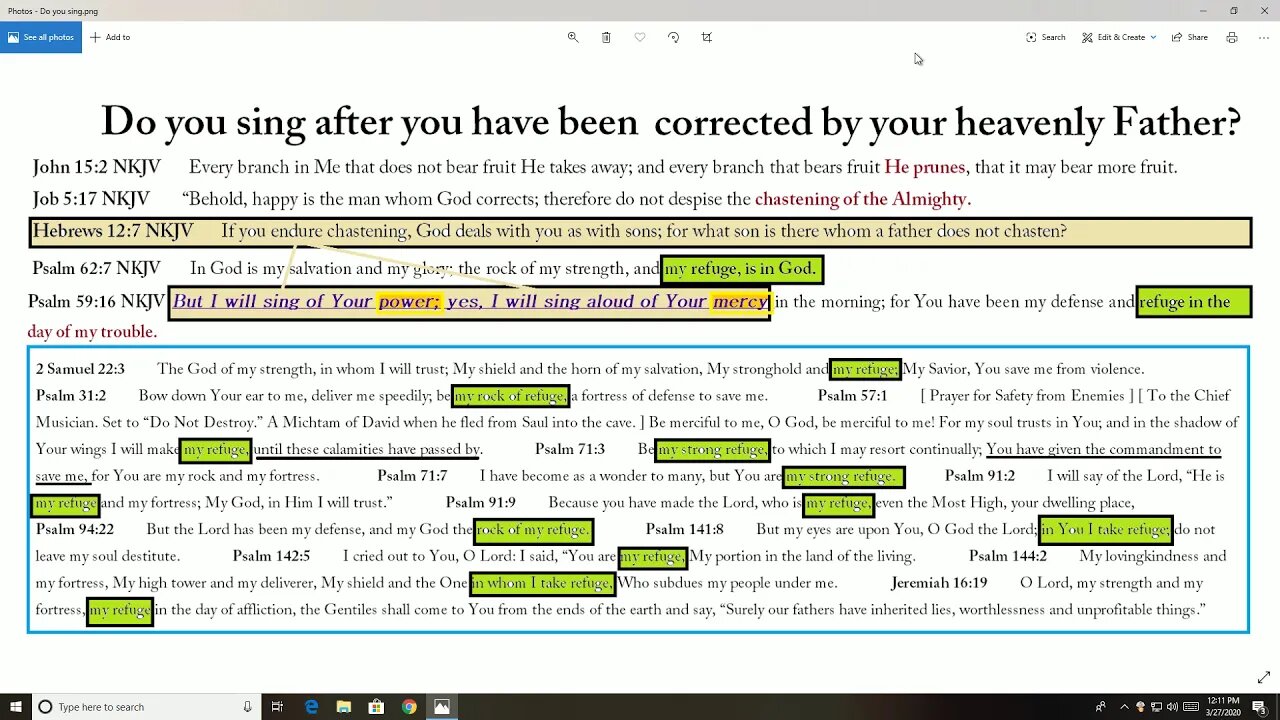Viewport: 1280px width, 720px height.
Task: Click the 'Jeremiah 16:19' reference
Action: (939, 583)
